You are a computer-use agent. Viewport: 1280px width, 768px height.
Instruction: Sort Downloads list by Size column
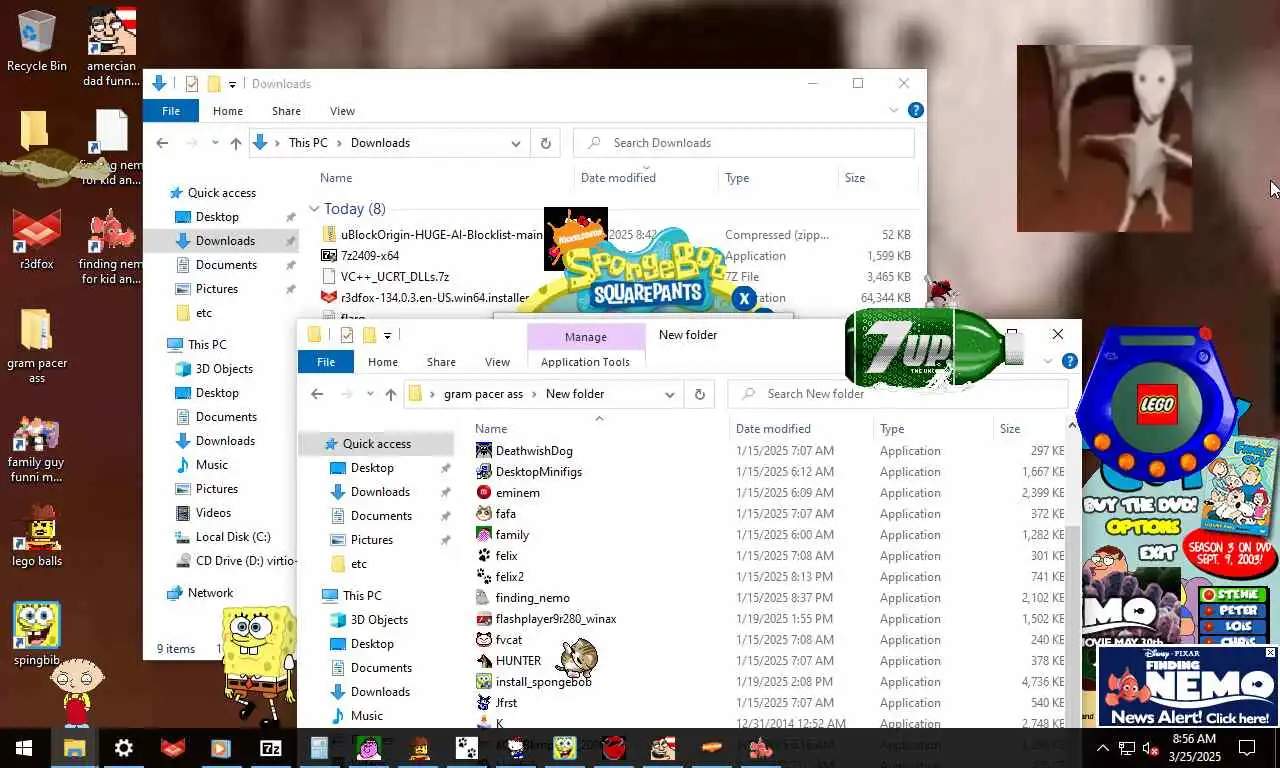pos(855,178)
